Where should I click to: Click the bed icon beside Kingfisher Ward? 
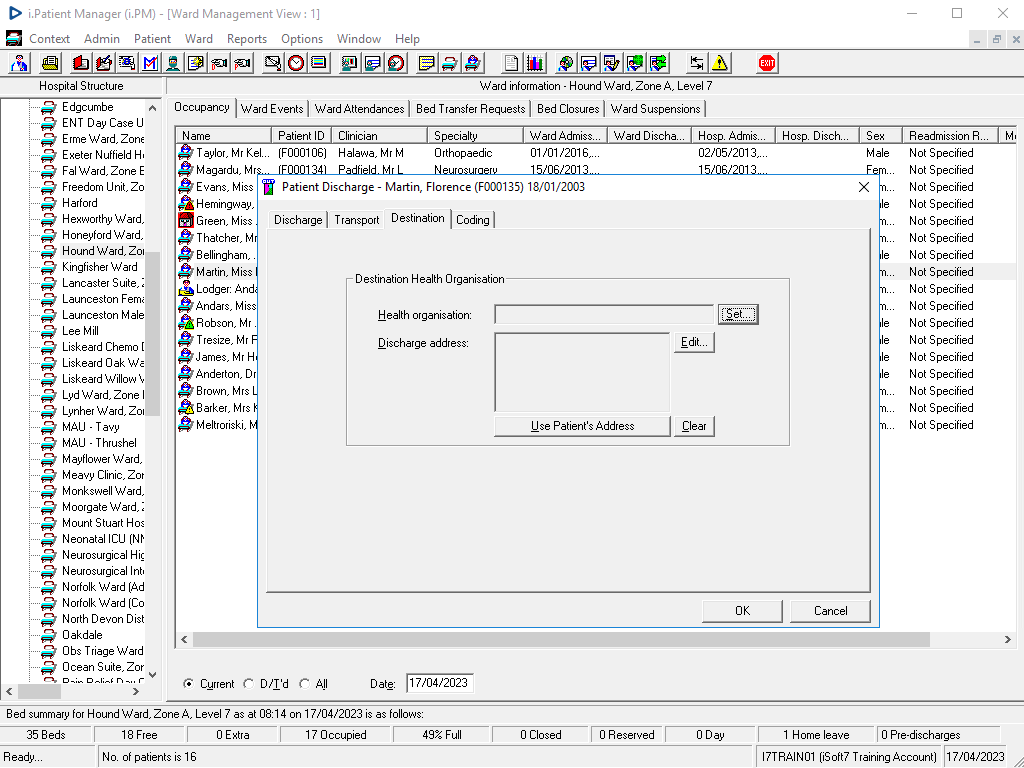(48, 267)
